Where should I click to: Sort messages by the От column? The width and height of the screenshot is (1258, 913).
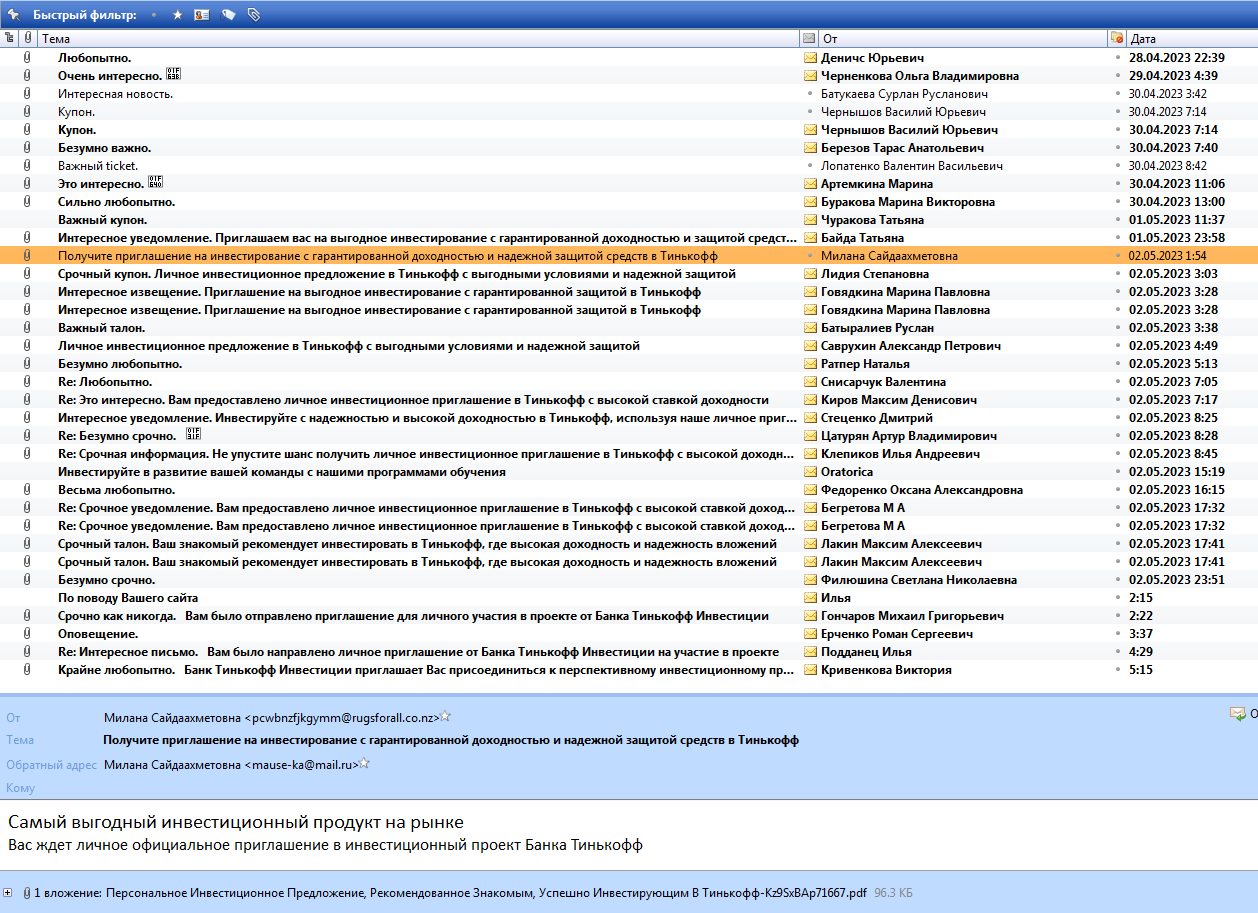tap(963, 38)
